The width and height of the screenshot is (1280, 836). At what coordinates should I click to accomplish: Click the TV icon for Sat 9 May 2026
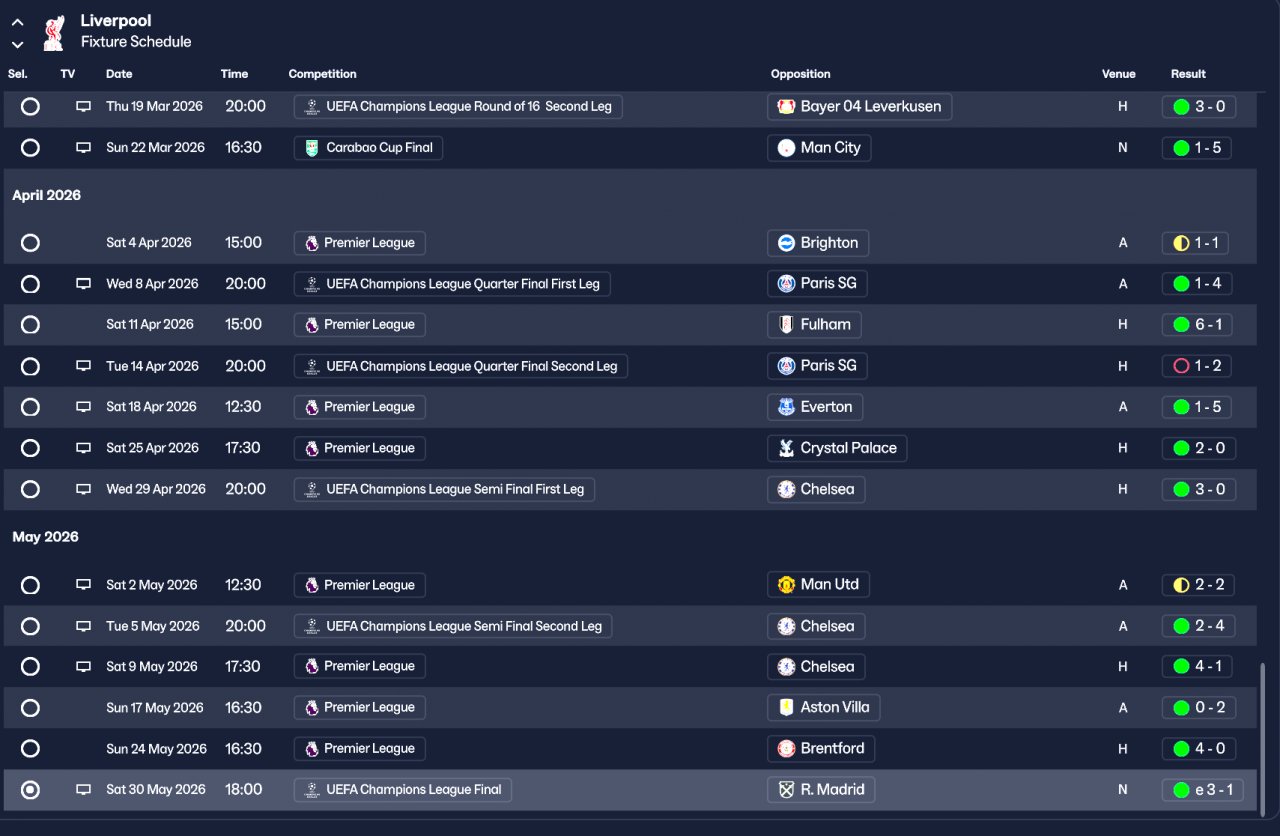84,667
